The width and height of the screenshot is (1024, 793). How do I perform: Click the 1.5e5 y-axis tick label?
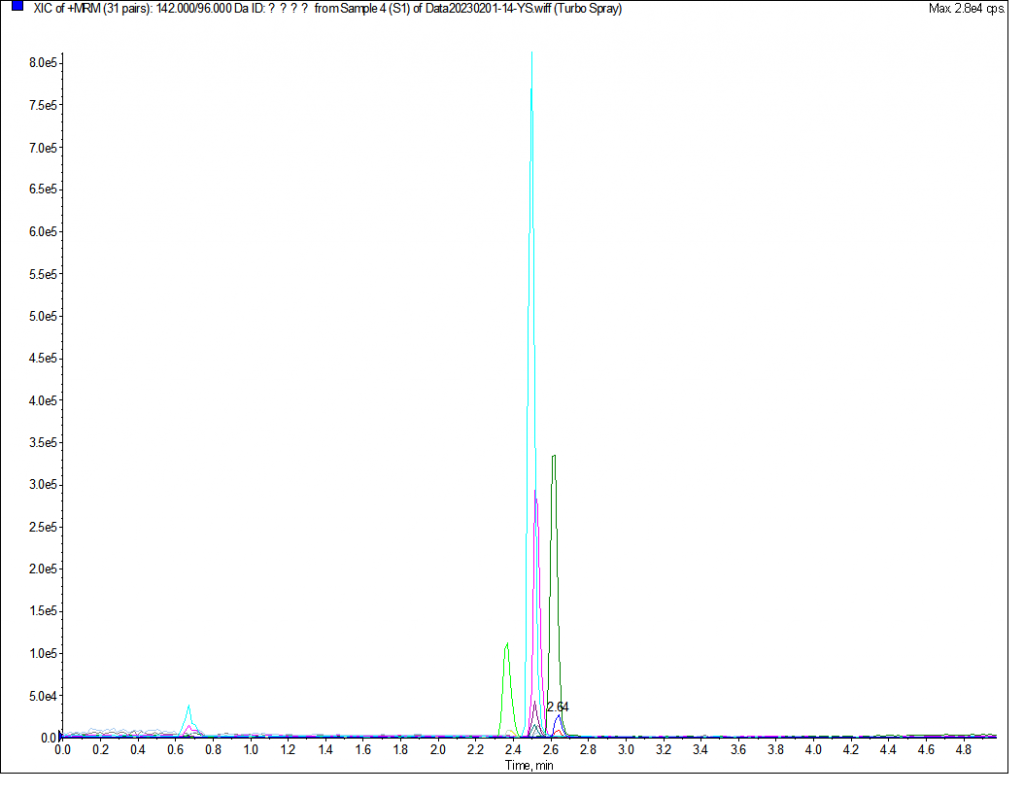[43, 611]
